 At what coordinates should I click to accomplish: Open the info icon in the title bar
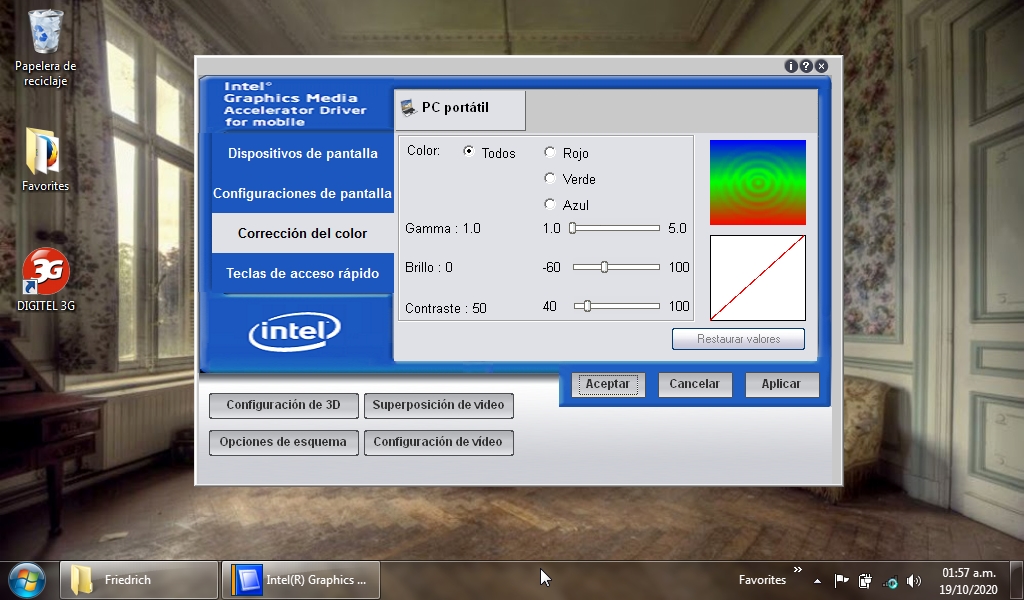[791, 66]
